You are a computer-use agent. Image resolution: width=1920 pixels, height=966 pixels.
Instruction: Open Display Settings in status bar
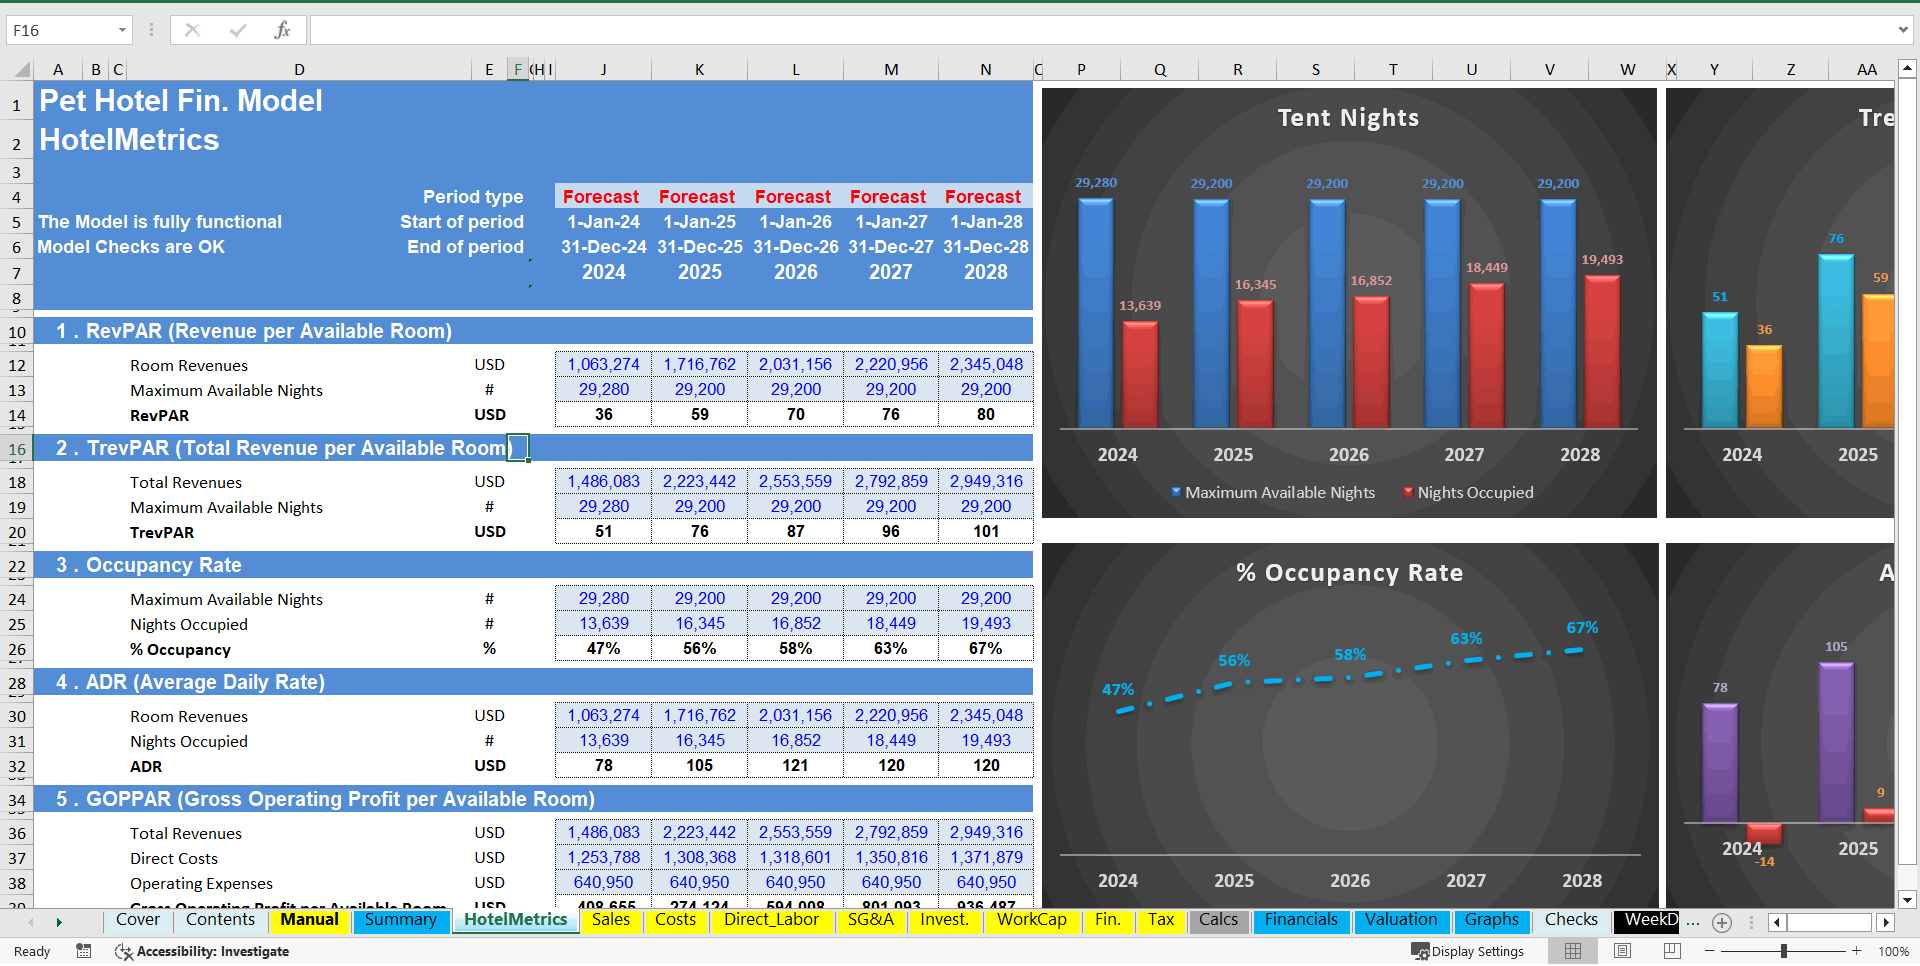(x=1467, y=951)
